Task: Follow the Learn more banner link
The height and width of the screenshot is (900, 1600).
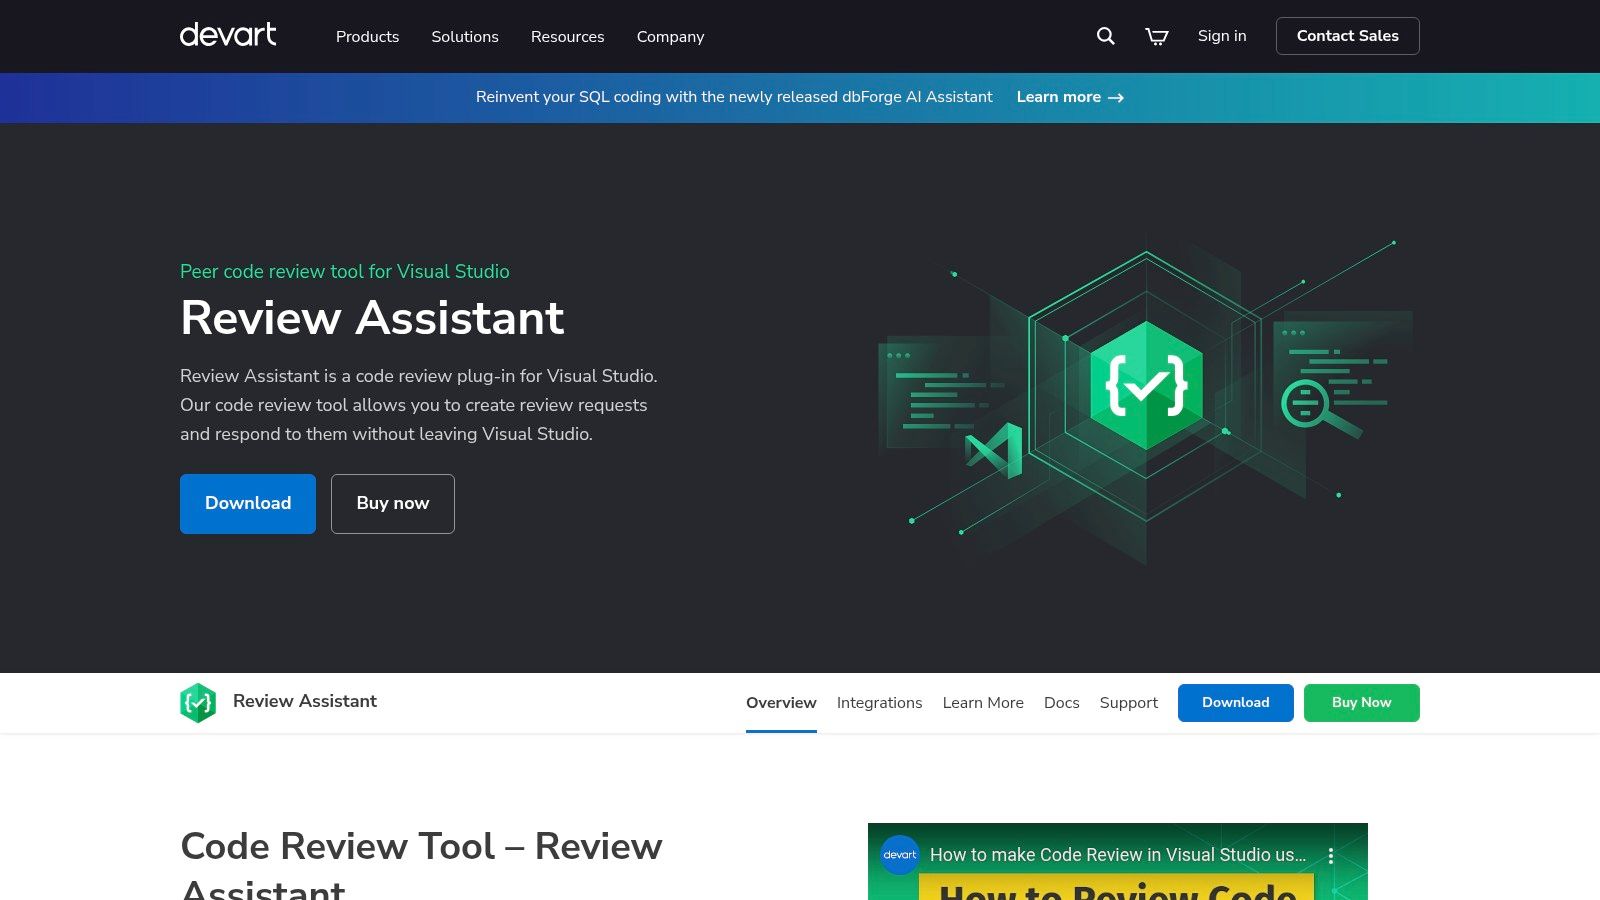Action: 1070,97
